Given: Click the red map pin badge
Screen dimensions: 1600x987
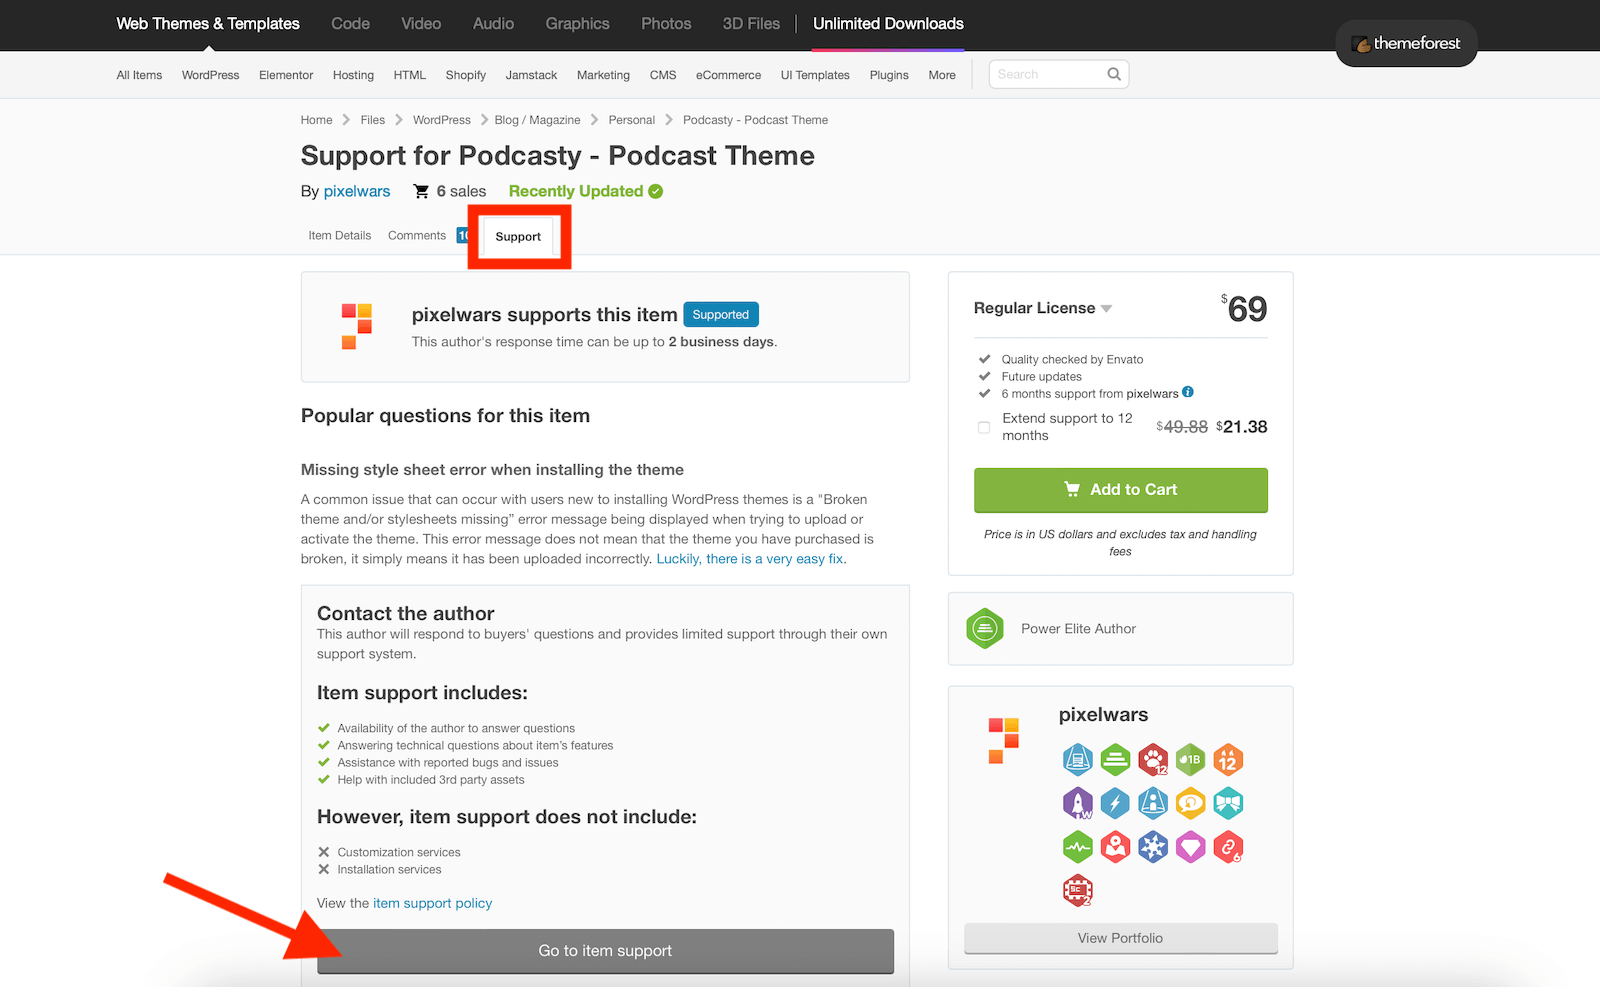Looking at the screenshot, I should coord(1115,847).
